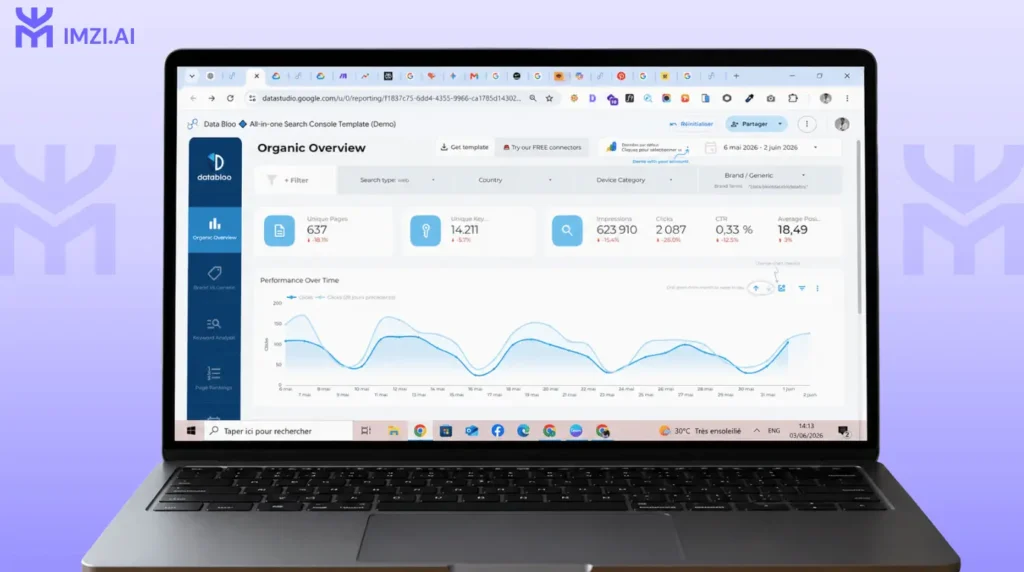This screenshot has width=1024, height=572.
Task: Open the notification center icon
Action: click(x=843, y=431)
